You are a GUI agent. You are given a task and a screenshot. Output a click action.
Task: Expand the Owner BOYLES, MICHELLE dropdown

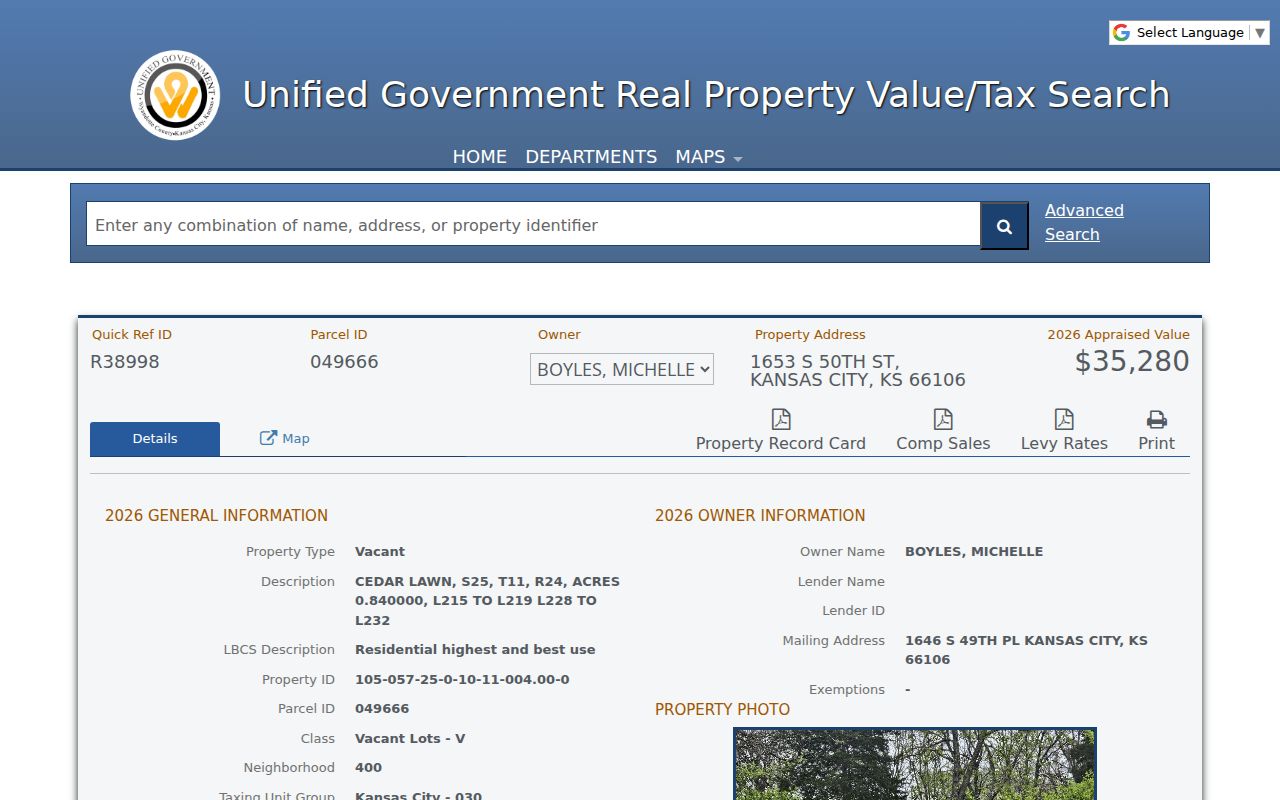[x=622, y=369]
